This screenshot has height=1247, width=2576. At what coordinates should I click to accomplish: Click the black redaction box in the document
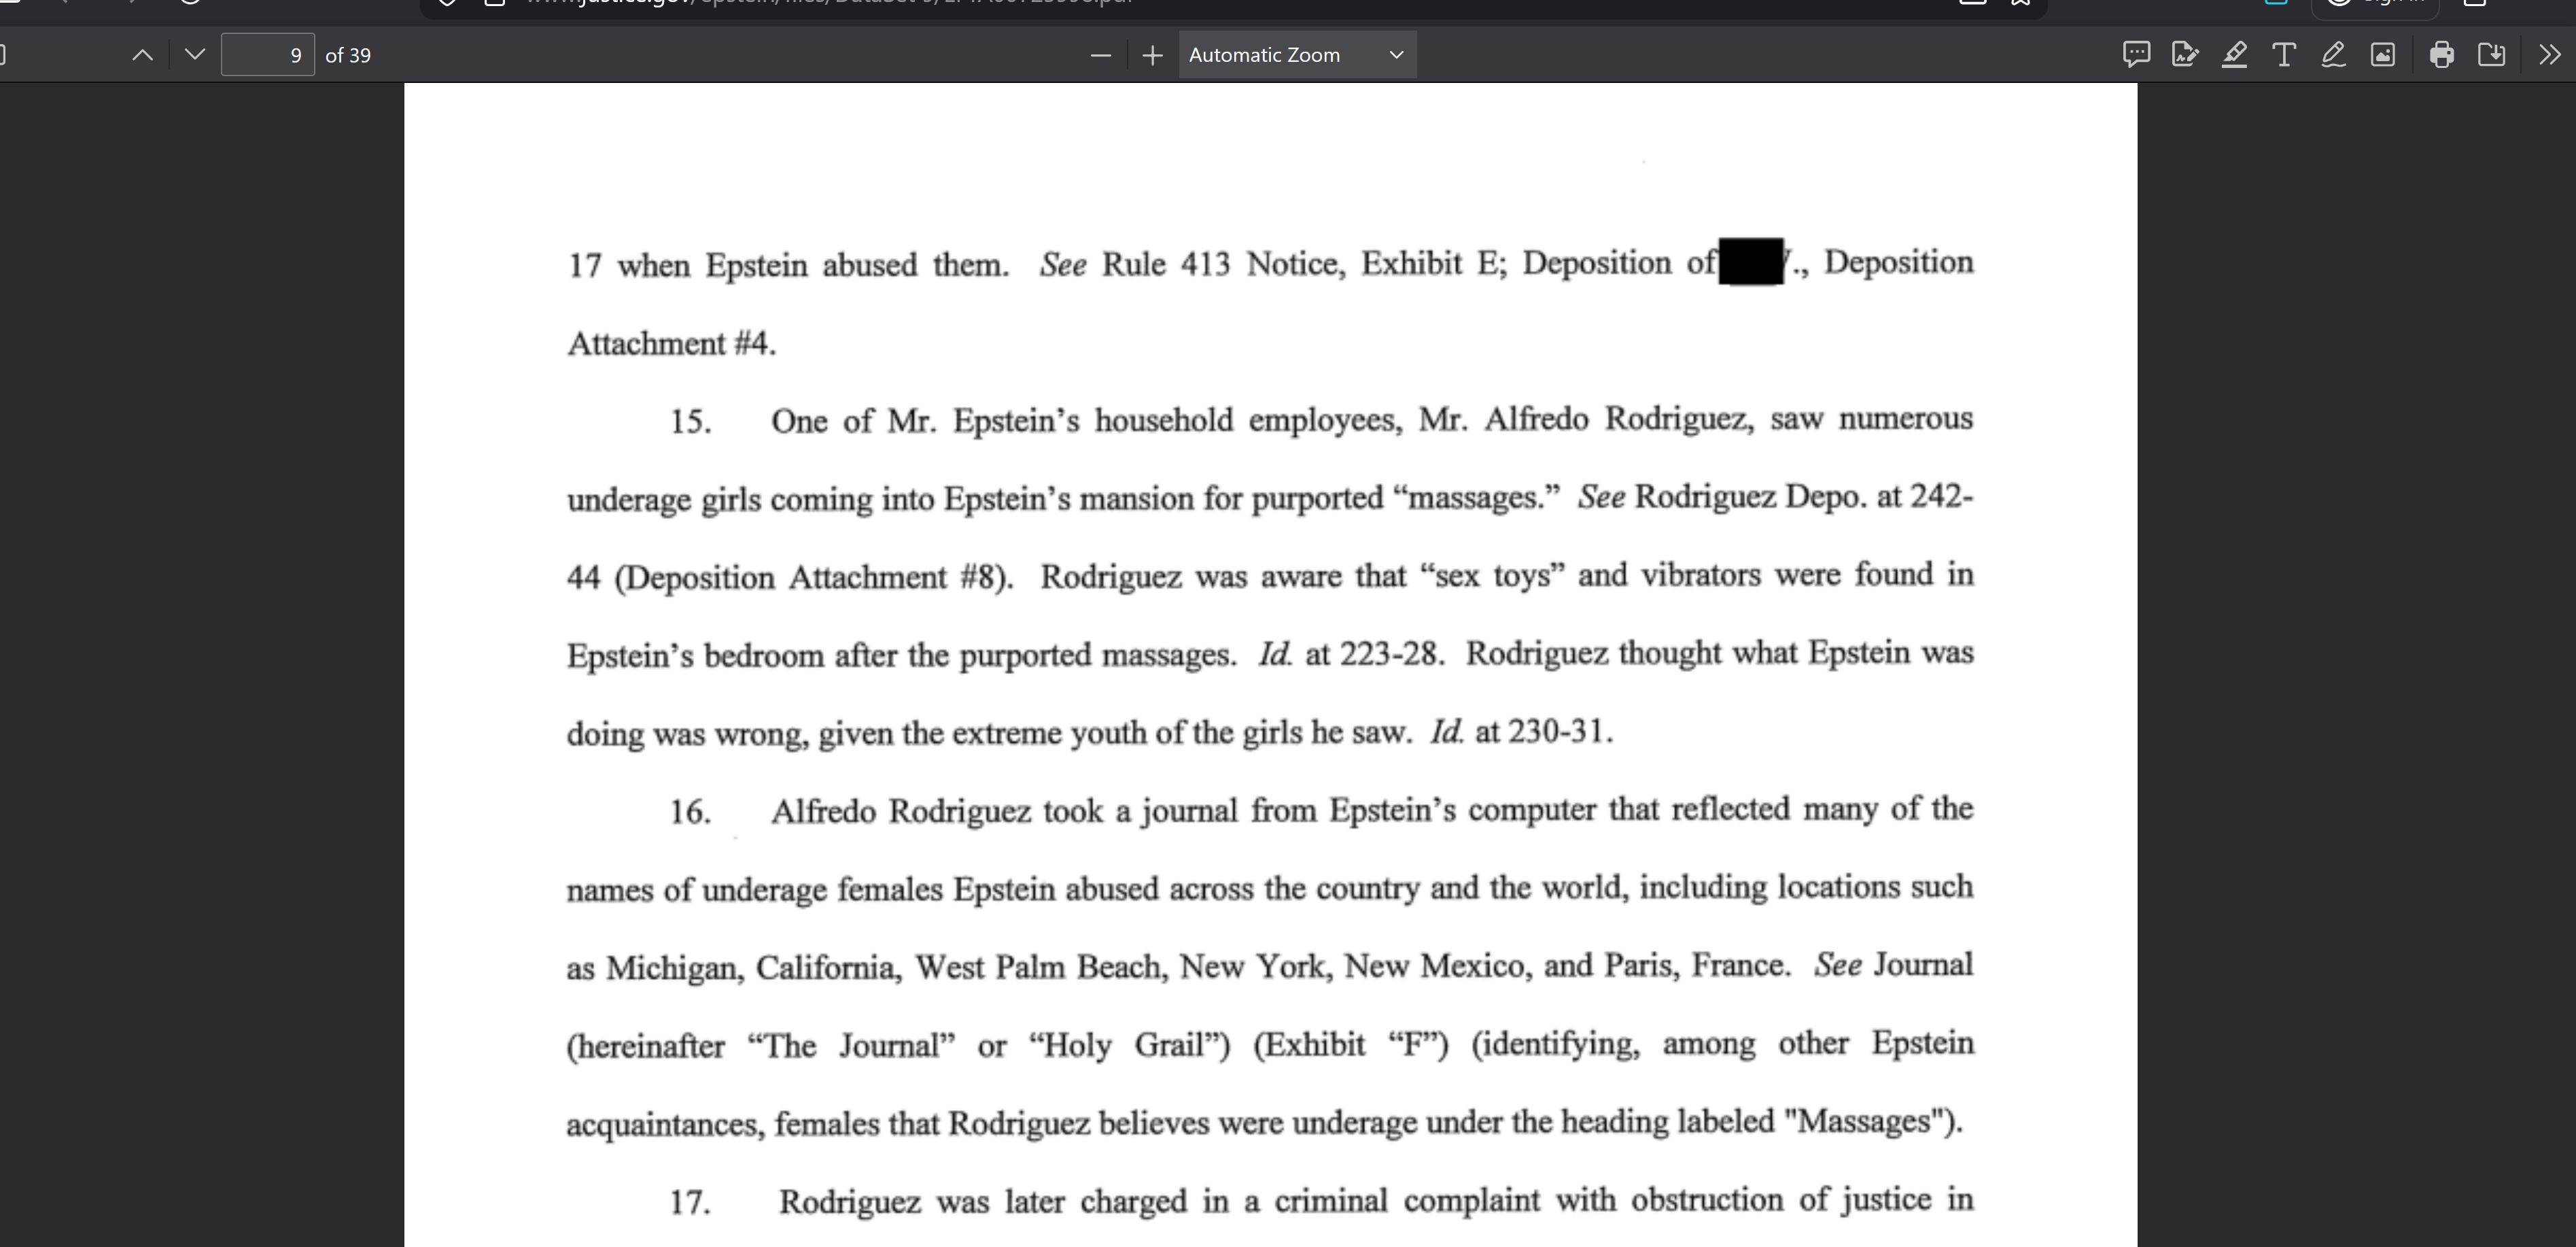(1750, 262)
